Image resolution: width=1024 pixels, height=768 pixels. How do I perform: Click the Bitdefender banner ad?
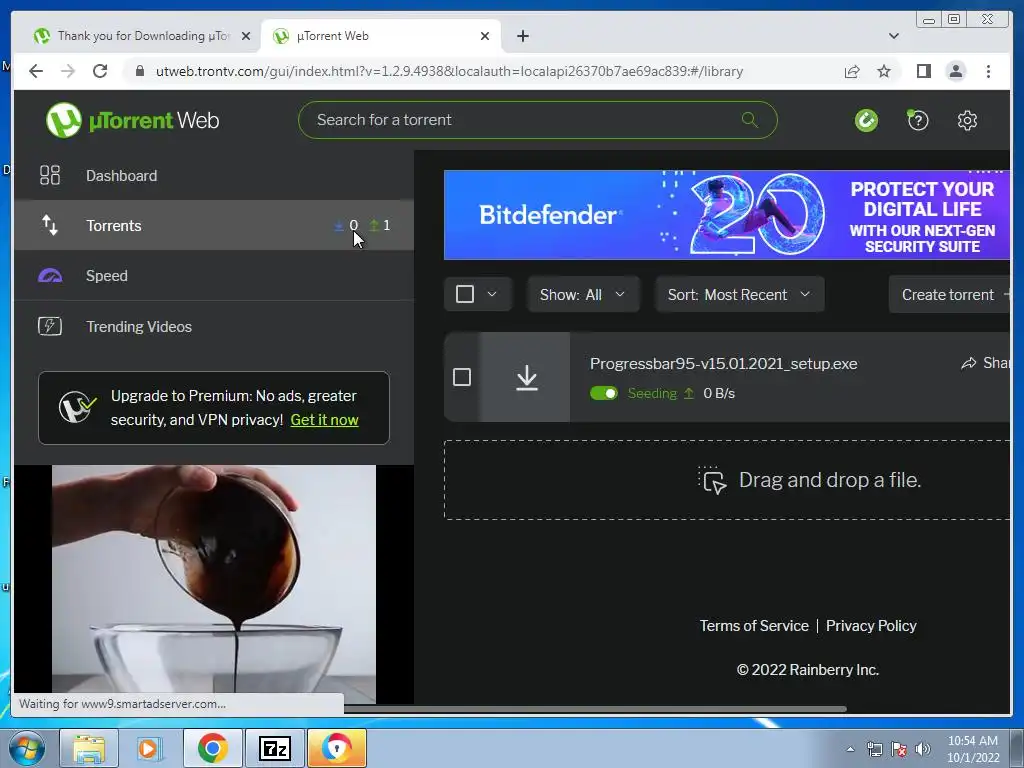coord(727,215)
